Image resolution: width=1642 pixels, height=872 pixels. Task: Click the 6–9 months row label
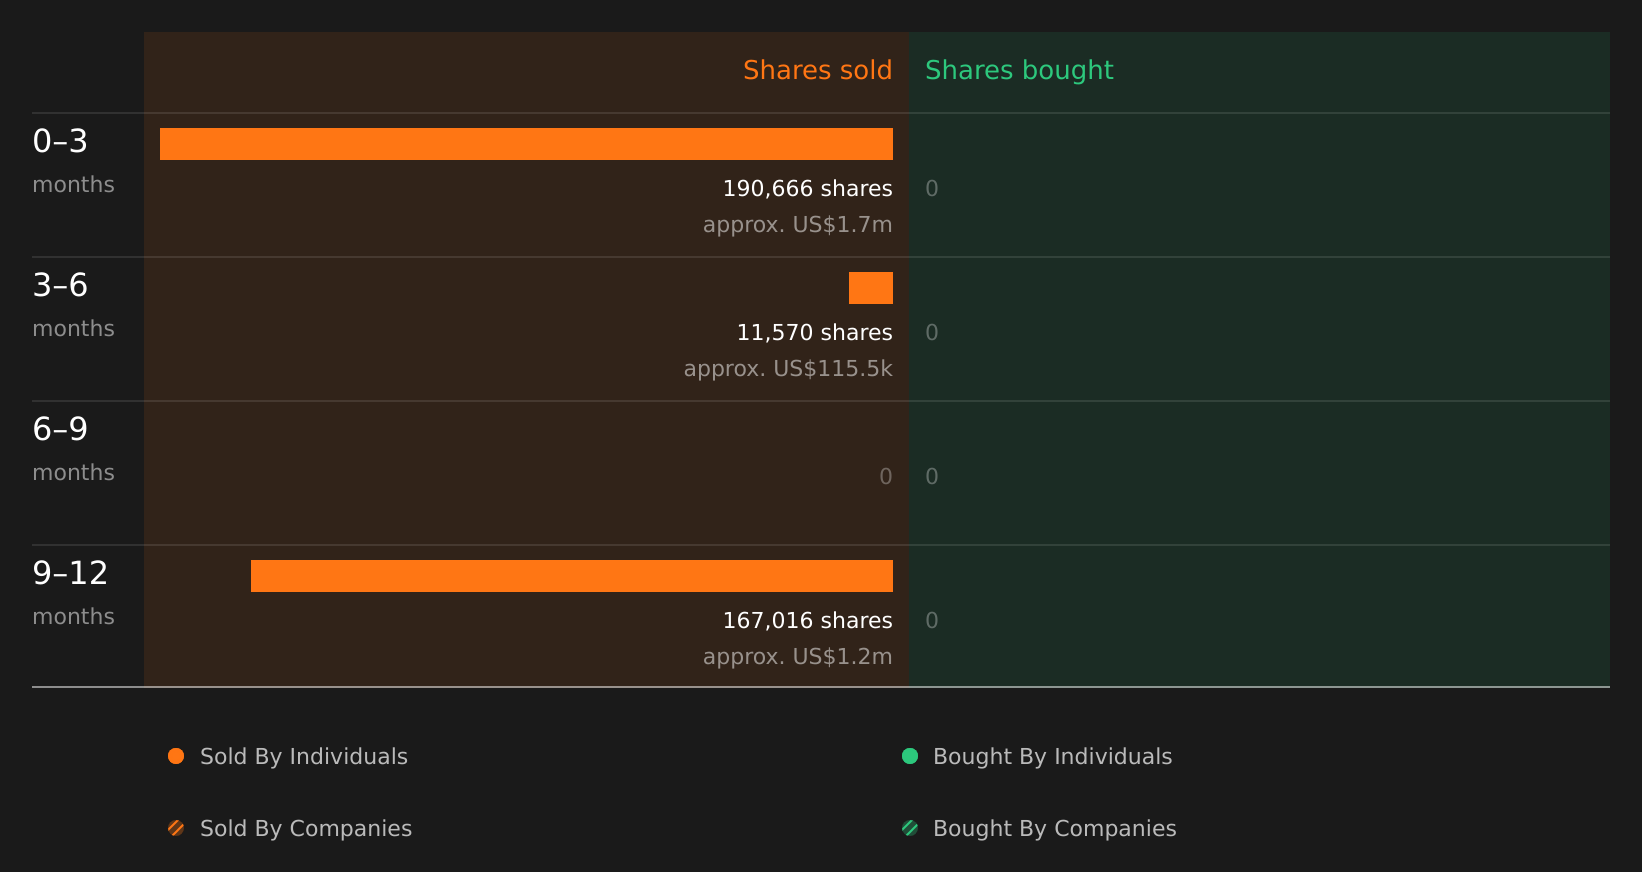[x=73, y=450]
